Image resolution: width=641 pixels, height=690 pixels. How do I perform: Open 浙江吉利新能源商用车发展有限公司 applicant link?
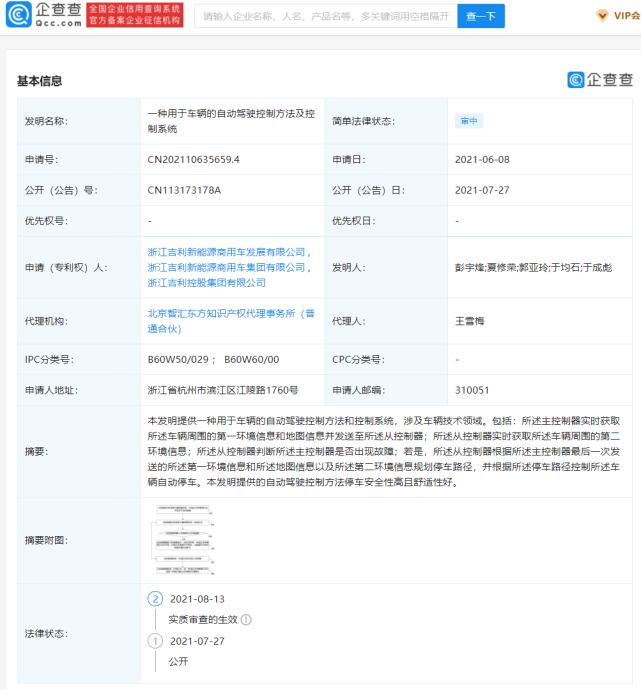click(x=226, y=252)
